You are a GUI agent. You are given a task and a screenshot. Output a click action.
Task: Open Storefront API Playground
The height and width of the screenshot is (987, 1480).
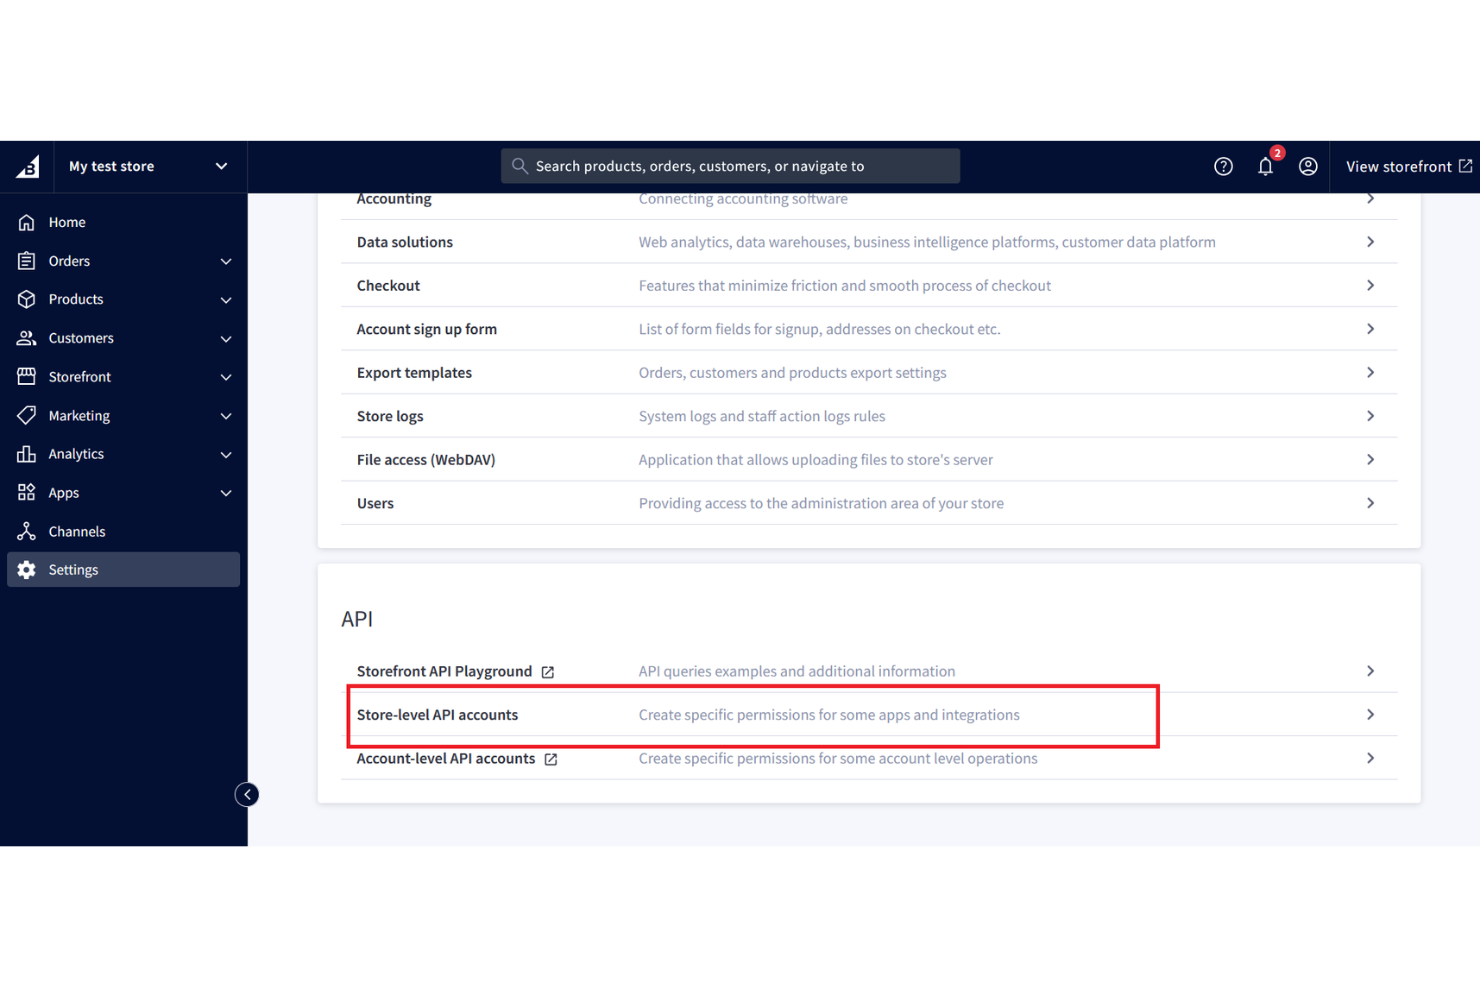tap(868, 671)
